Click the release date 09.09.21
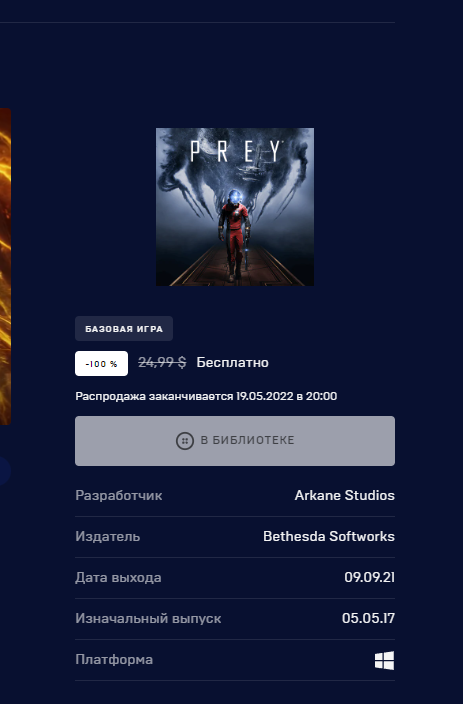This screenshot has height=704, width=463. click(x=370, y=577)
